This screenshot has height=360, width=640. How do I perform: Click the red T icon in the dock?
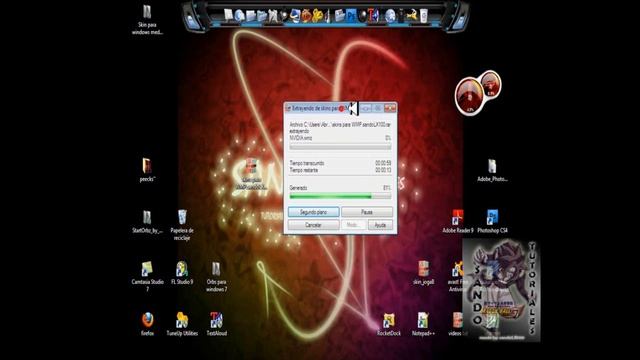(x=372, y=16)
